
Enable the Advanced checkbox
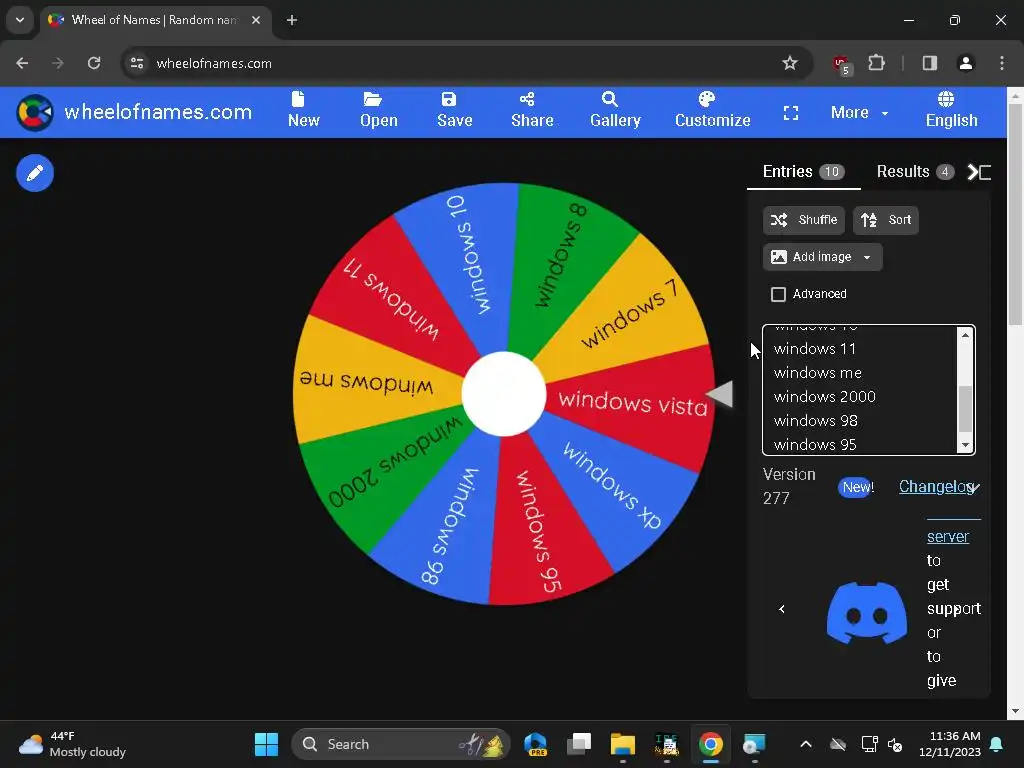[x=778, y=295]
